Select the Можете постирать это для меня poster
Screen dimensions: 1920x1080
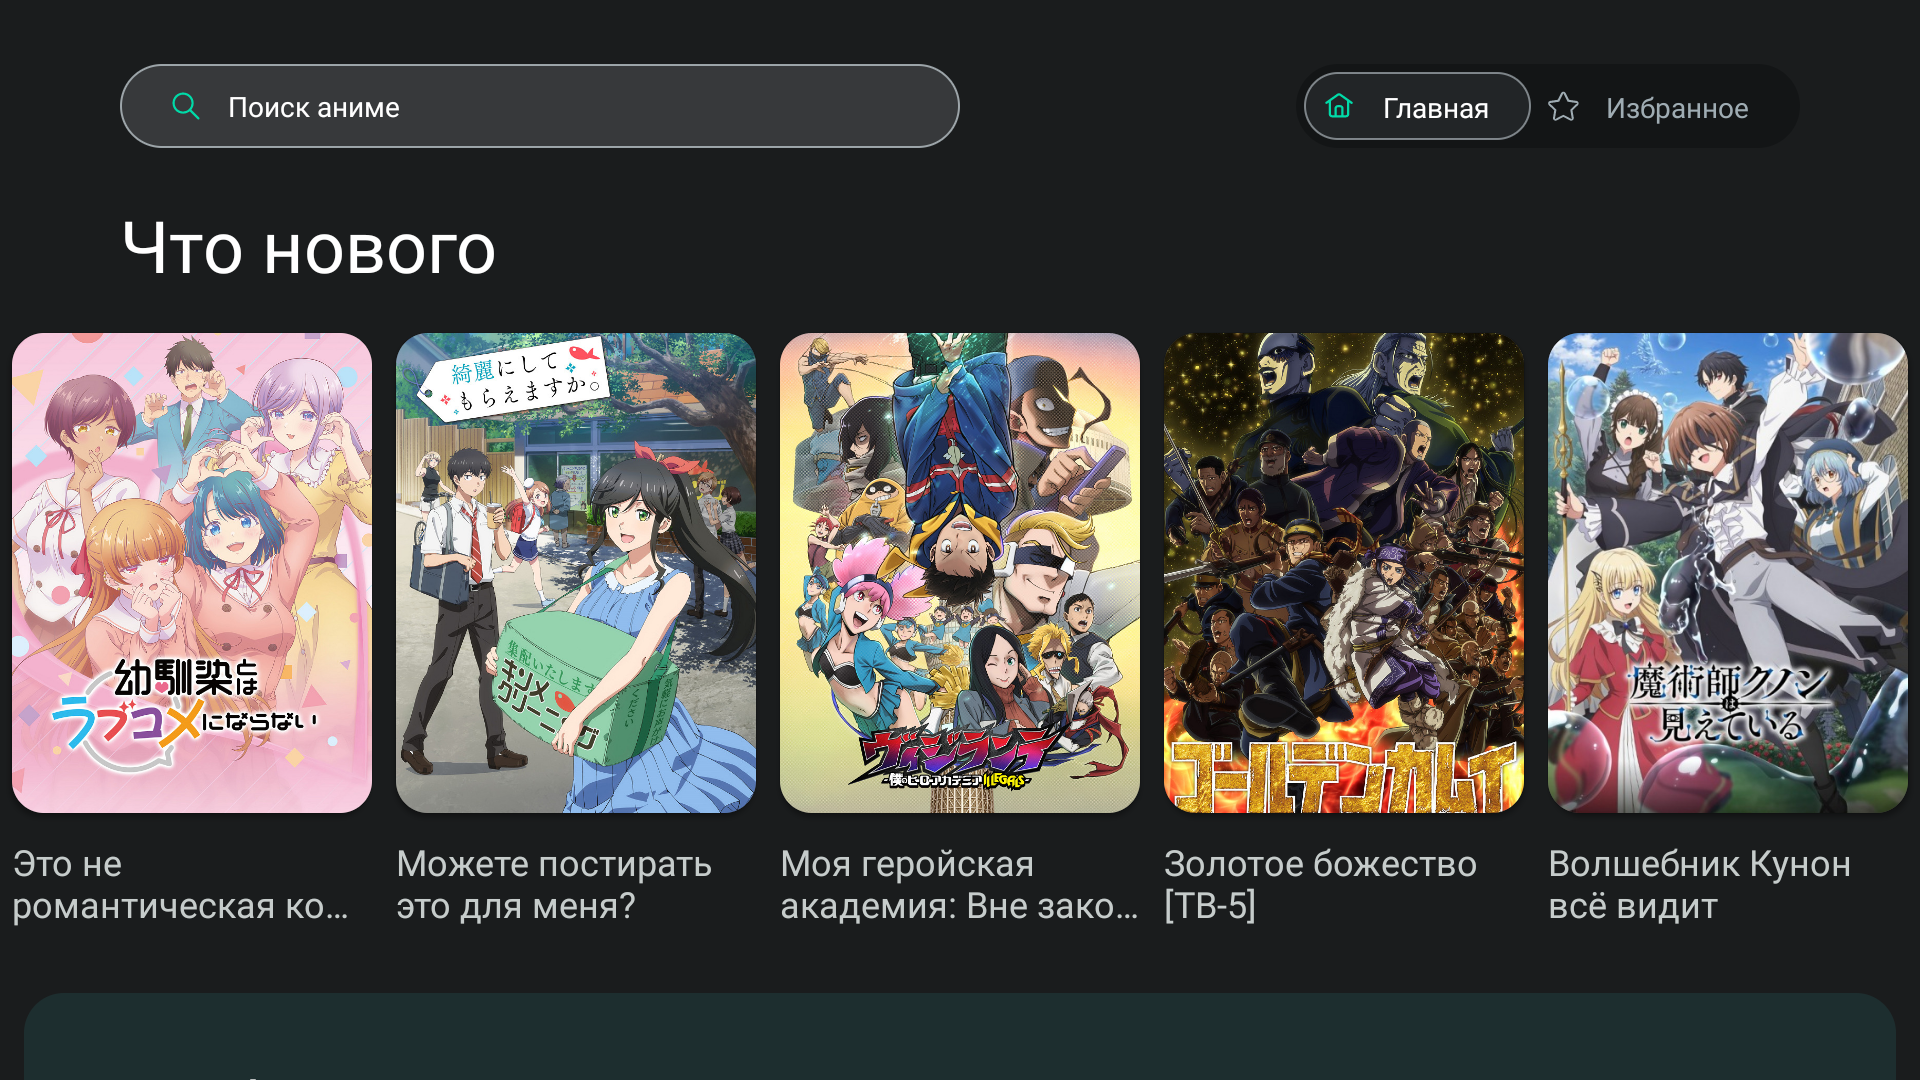click(x=576, y=573)
